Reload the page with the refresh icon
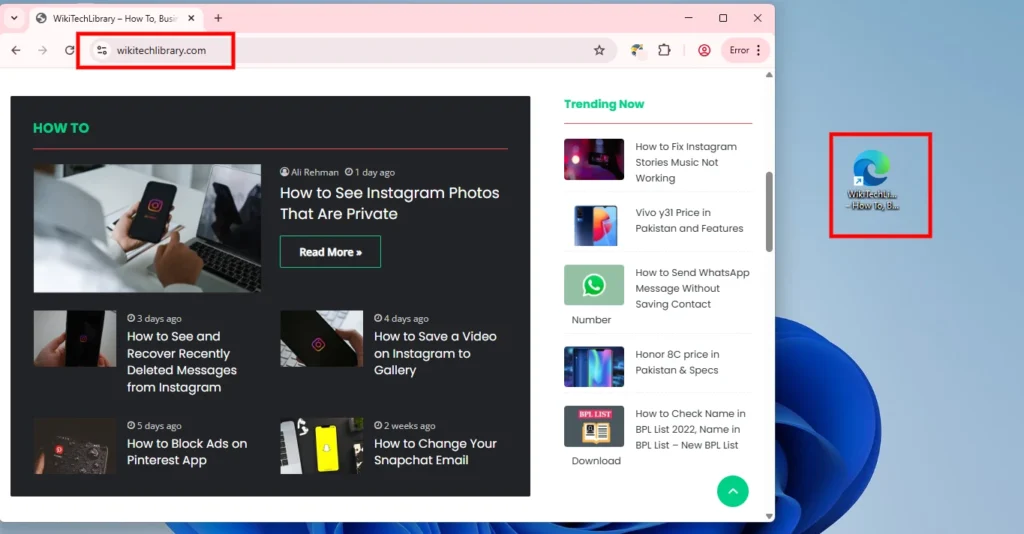 pyautogui.click(x=69, y=50)
